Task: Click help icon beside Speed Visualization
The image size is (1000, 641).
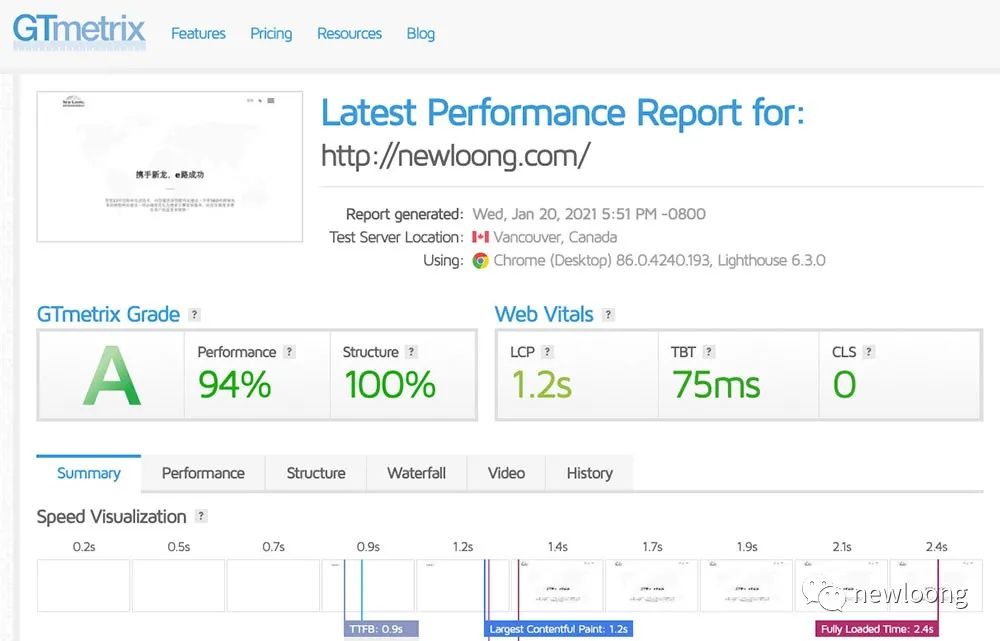Action: [x=201, y=516]
